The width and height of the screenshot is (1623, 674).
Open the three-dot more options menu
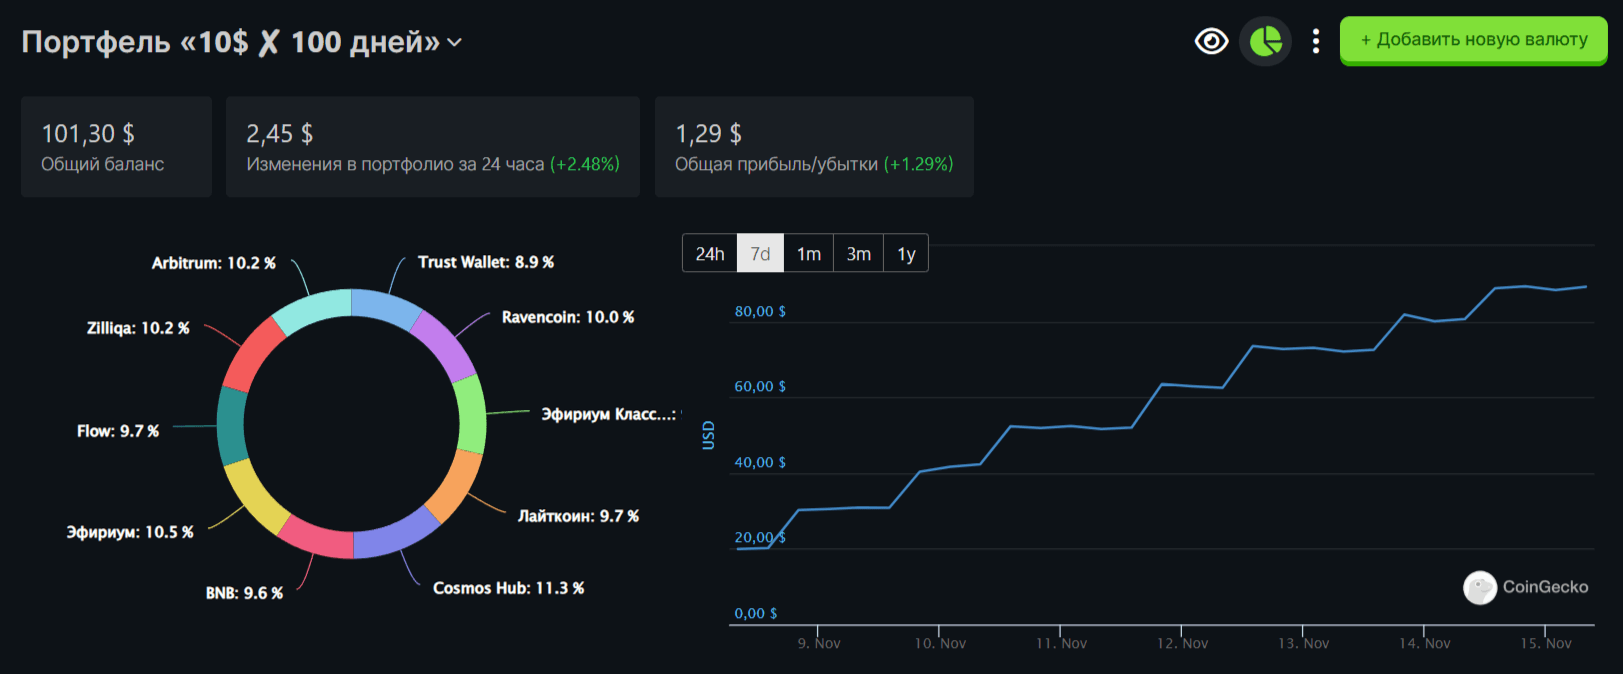(x=1315, y=41)
